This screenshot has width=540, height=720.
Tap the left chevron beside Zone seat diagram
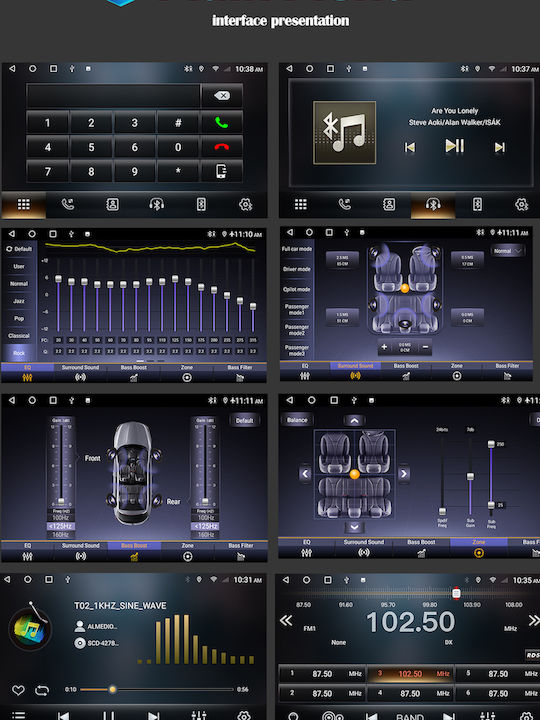point(305,473)
